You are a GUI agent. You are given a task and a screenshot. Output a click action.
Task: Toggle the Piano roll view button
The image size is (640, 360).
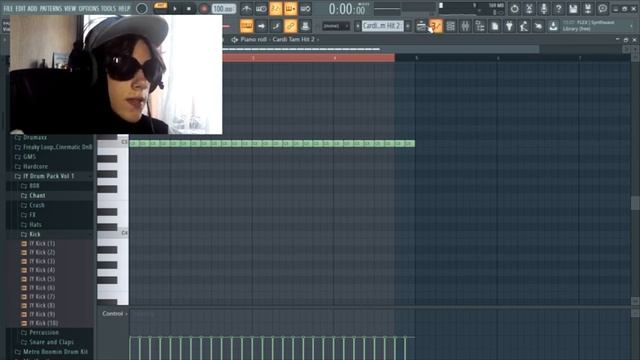[x=436, y=26]
